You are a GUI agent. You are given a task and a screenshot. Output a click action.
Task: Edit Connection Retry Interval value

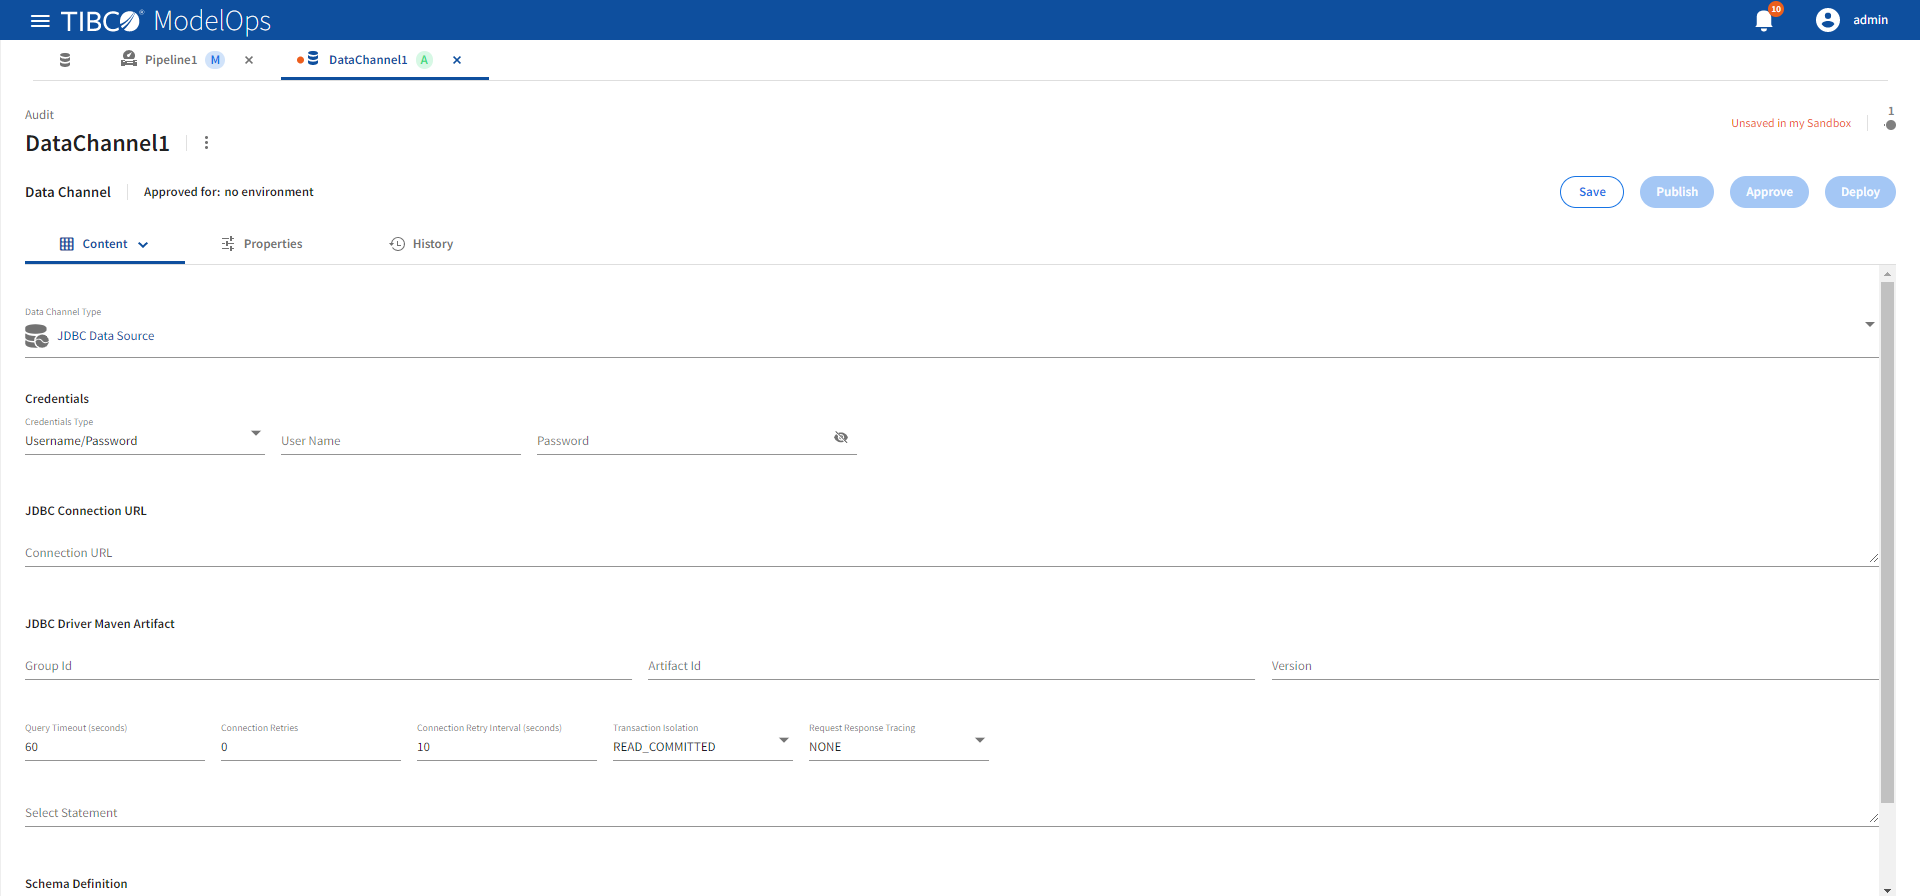click(507, 747)
